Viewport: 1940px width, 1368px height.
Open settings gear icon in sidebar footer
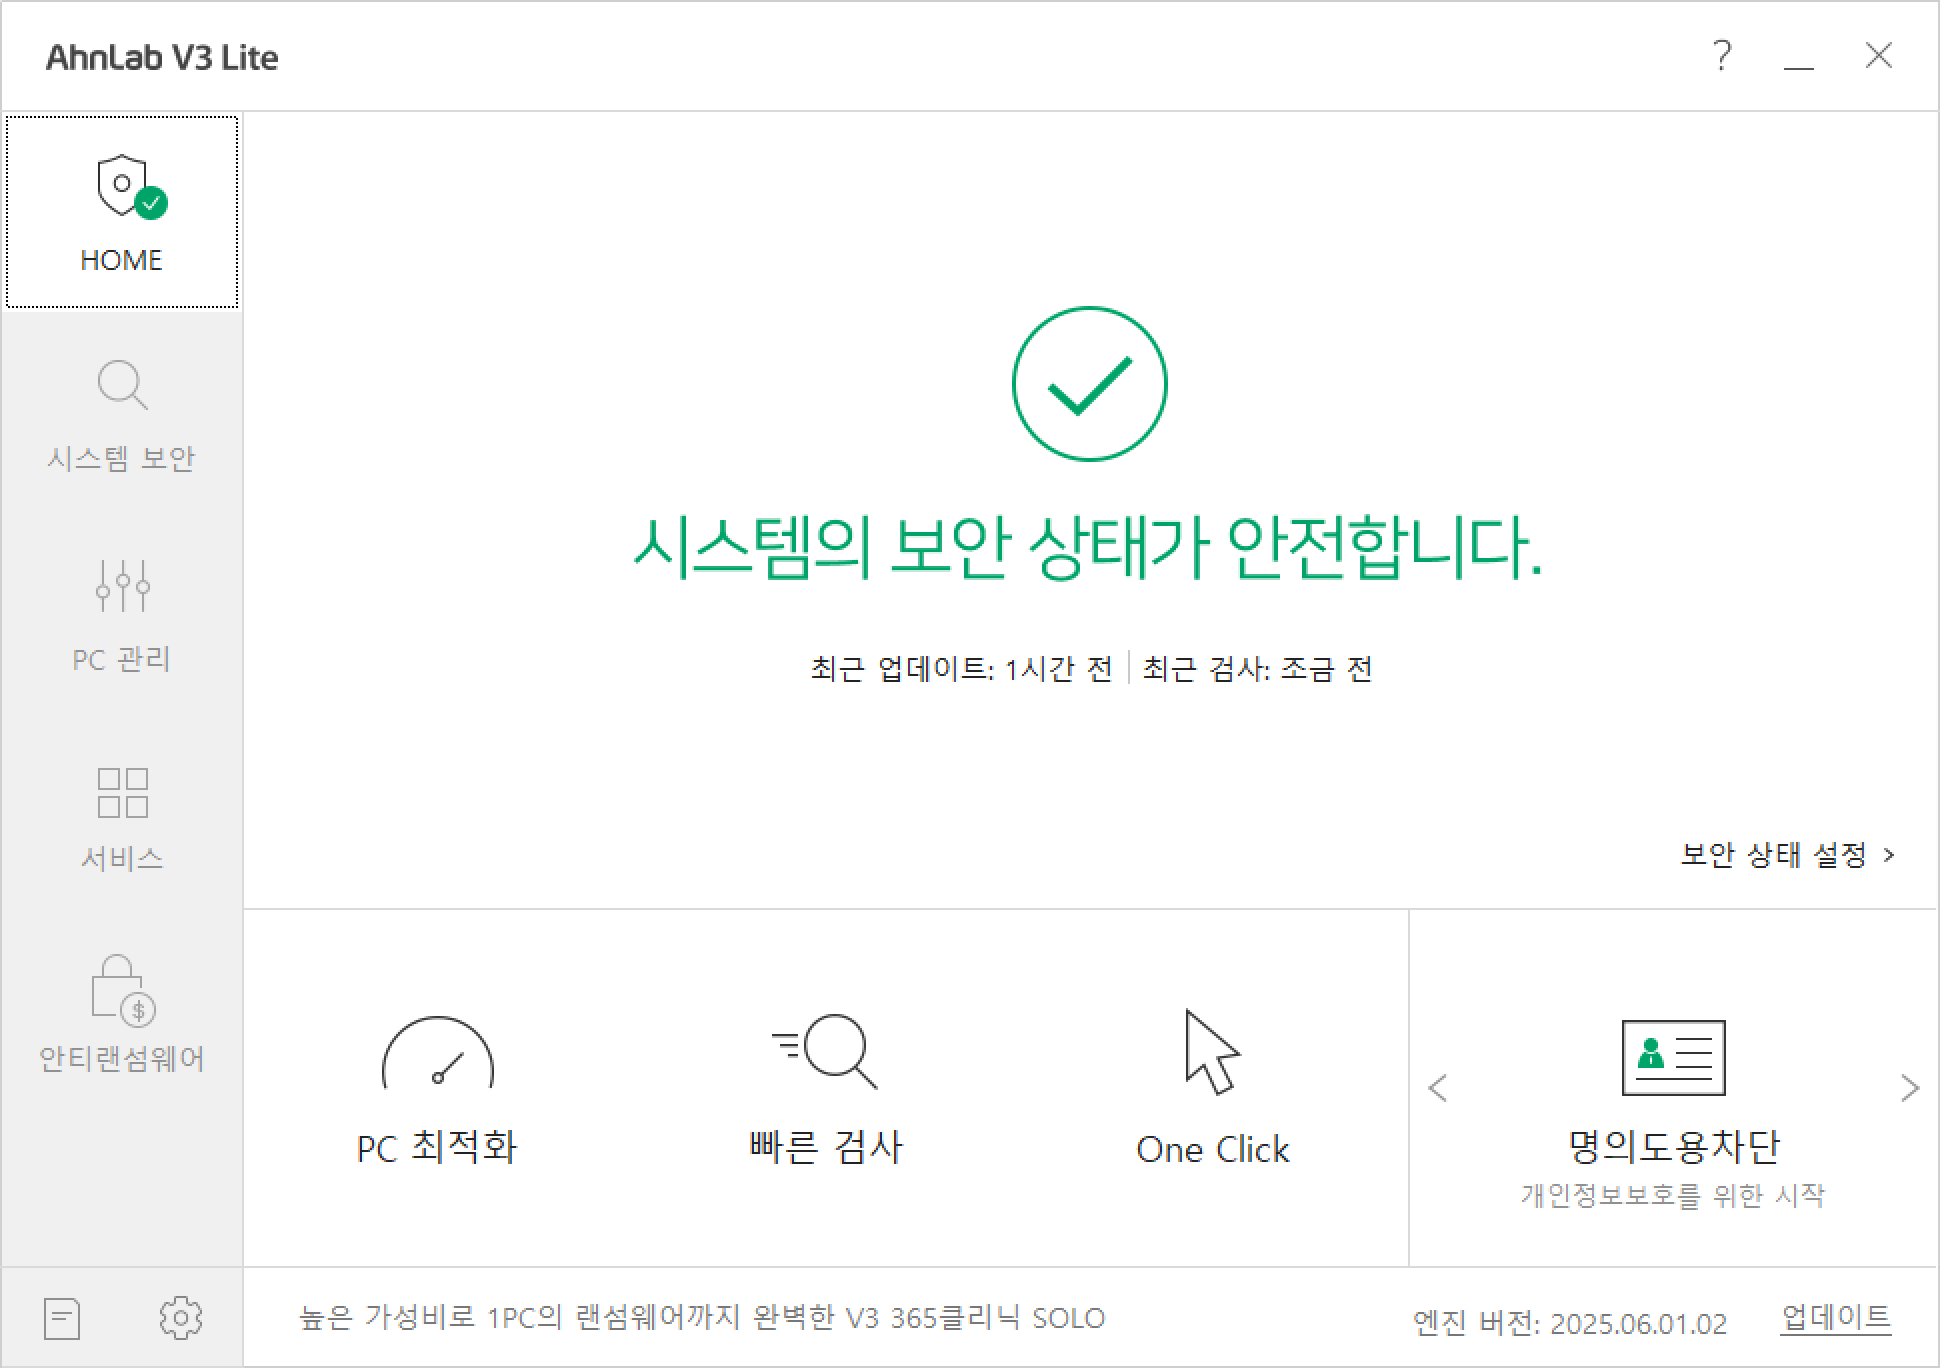(x=181, y=1318)
